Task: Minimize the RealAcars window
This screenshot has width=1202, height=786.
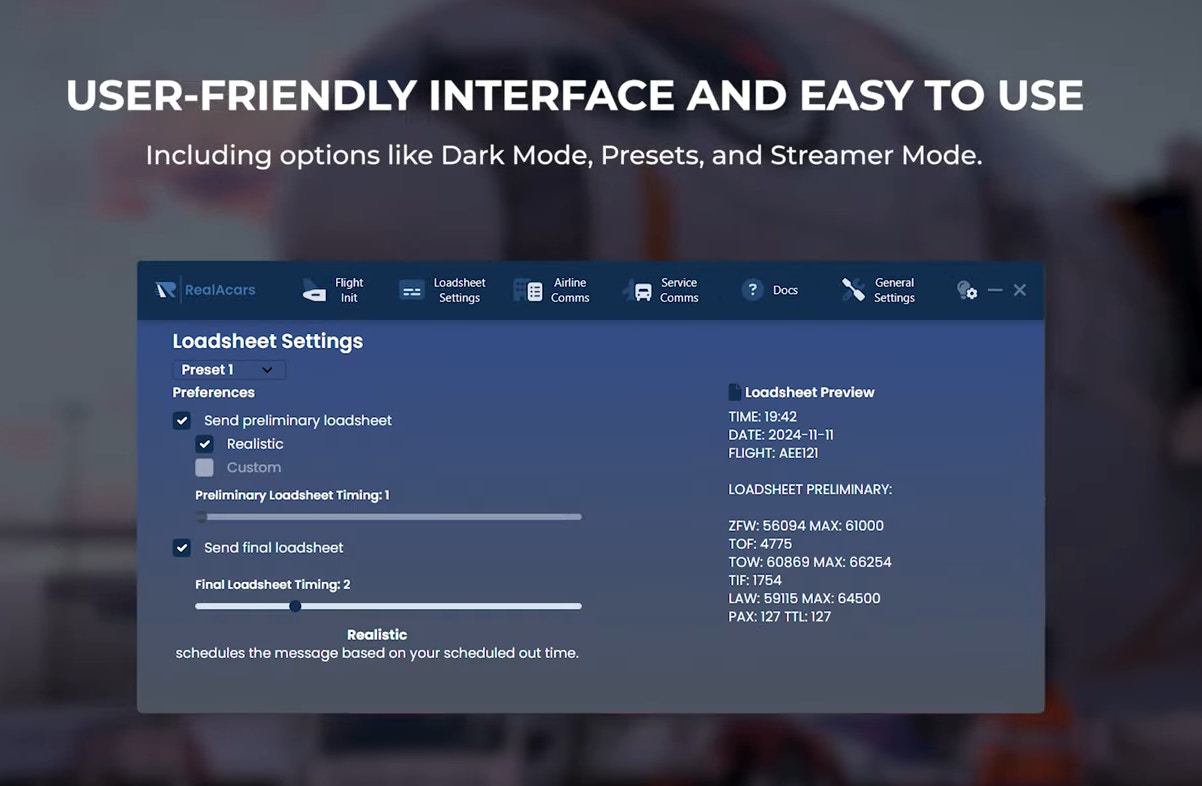Action: [x=995, y=290]
